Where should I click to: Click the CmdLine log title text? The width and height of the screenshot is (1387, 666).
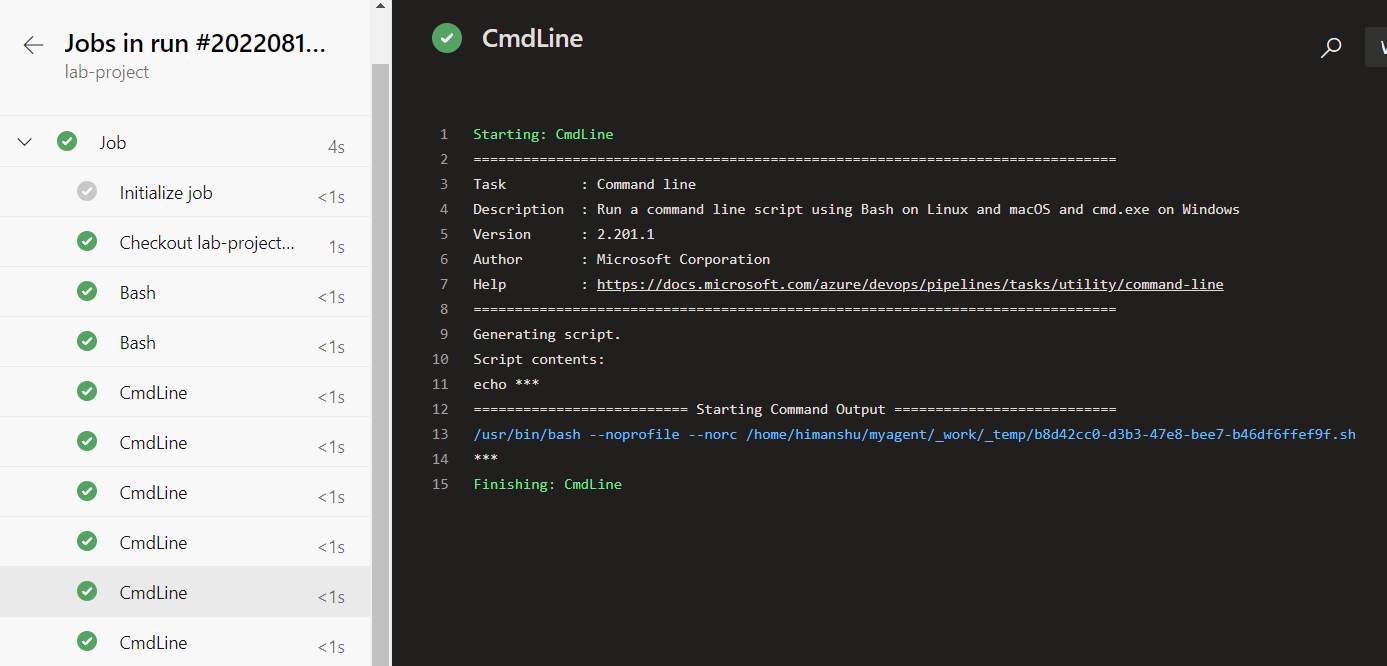click(532, 39)
